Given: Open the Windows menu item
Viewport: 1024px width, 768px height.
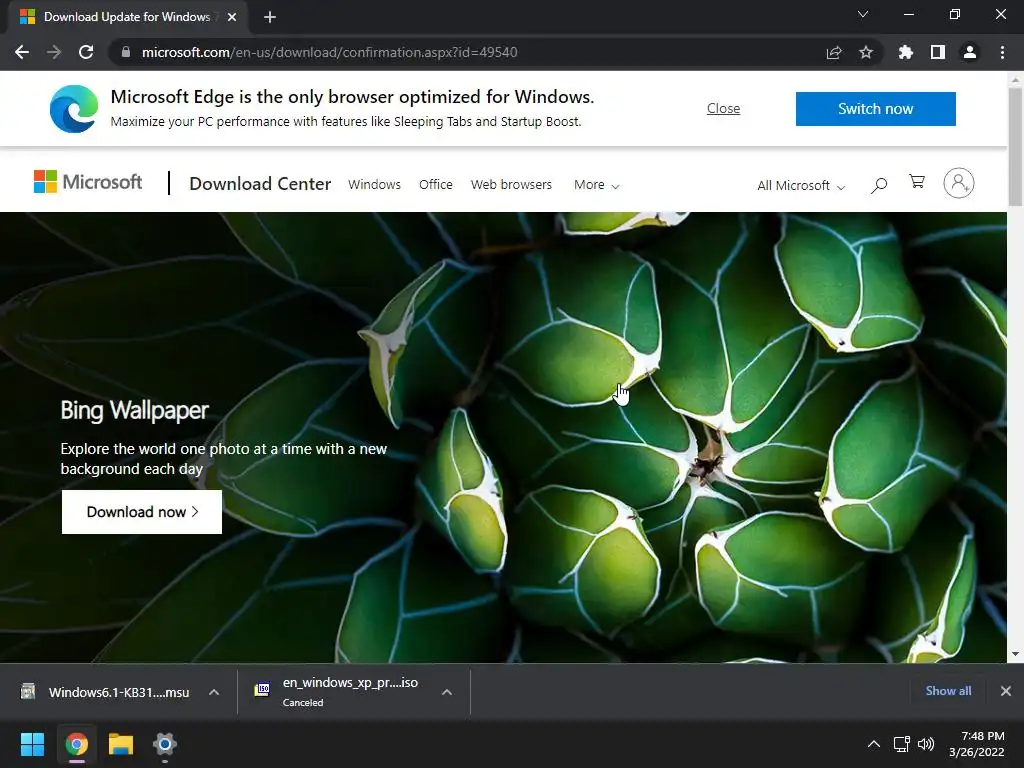Looking at the screenshot, I should pos(374,185).
